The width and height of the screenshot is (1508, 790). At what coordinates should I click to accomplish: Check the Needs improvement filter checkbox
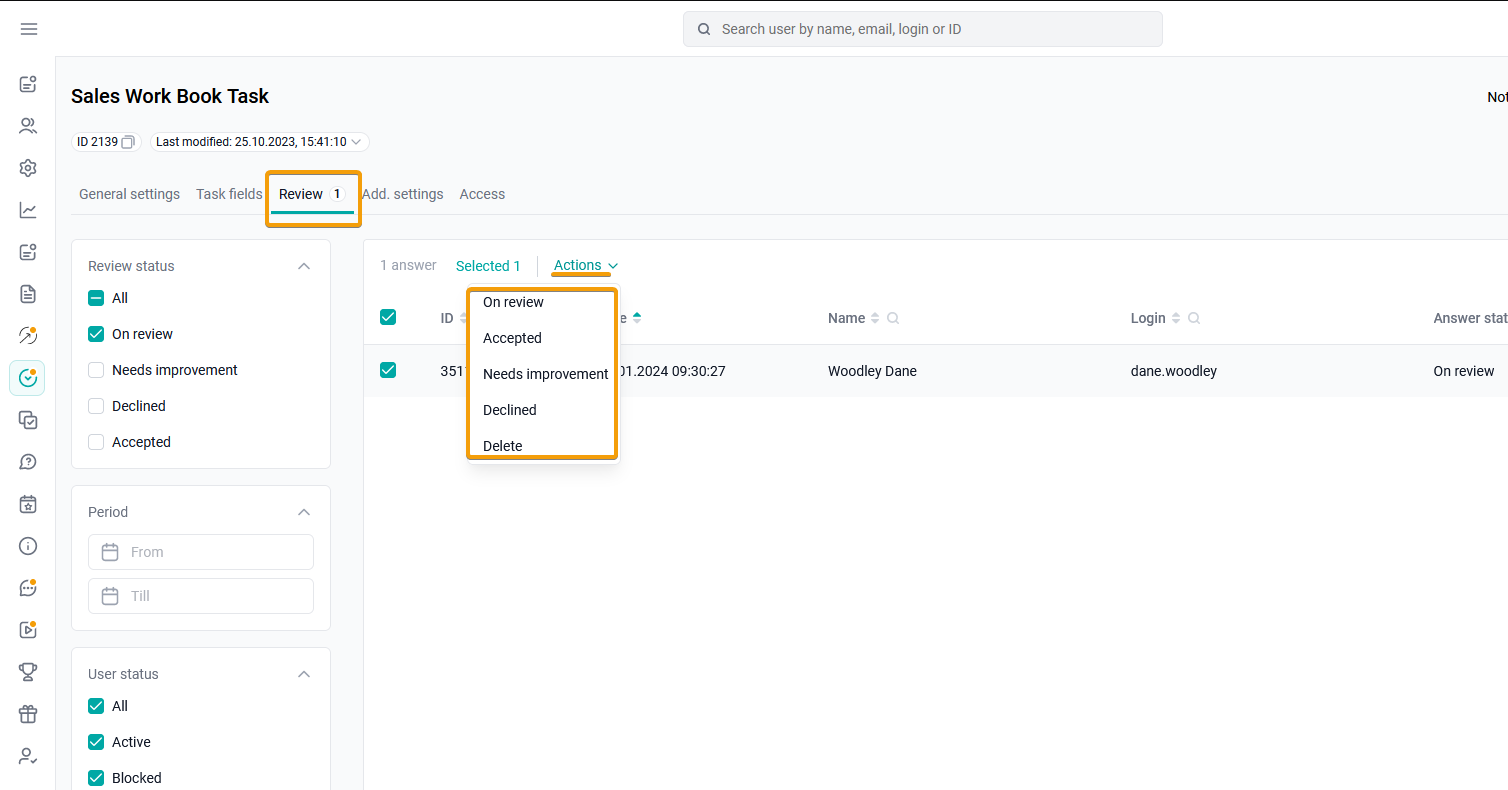click(96, 370)
